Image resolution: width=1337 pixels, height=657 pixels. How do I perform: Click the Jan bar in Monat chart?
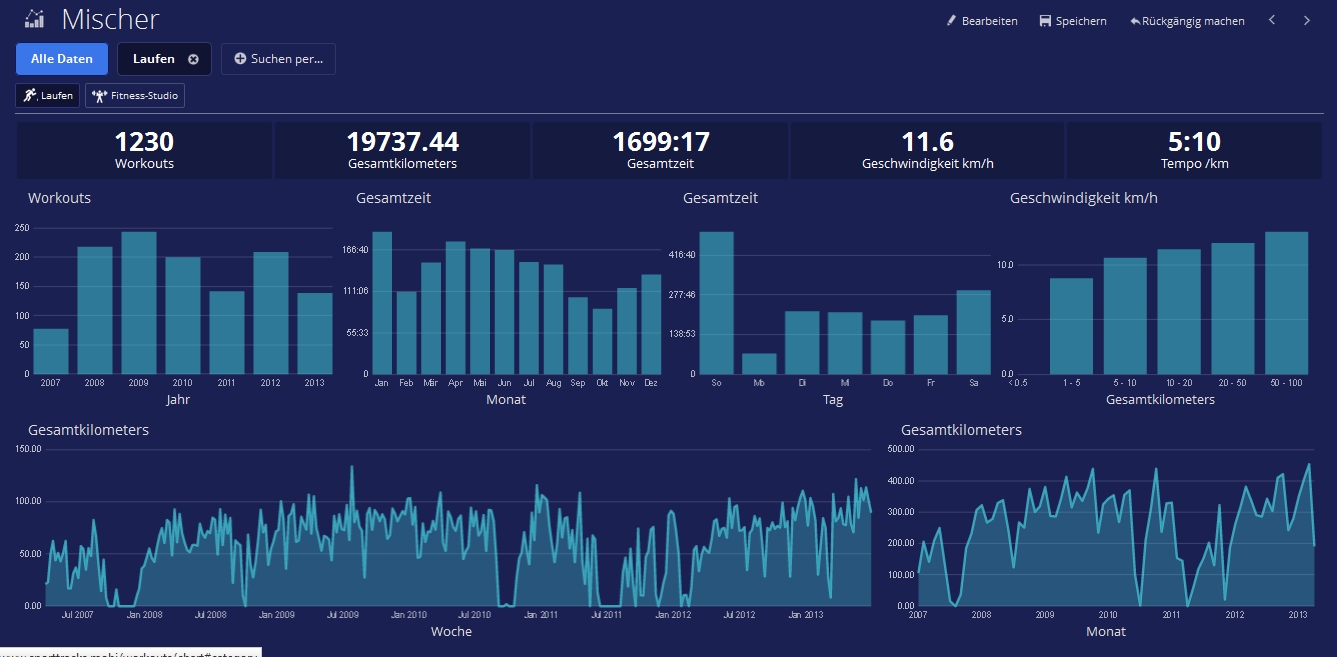(381, 303)
